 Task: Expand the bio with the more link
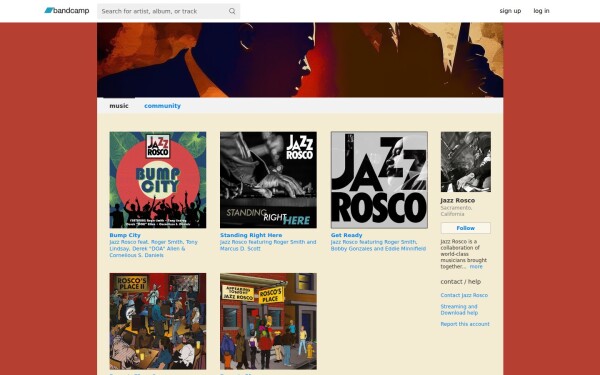(476, 267)
